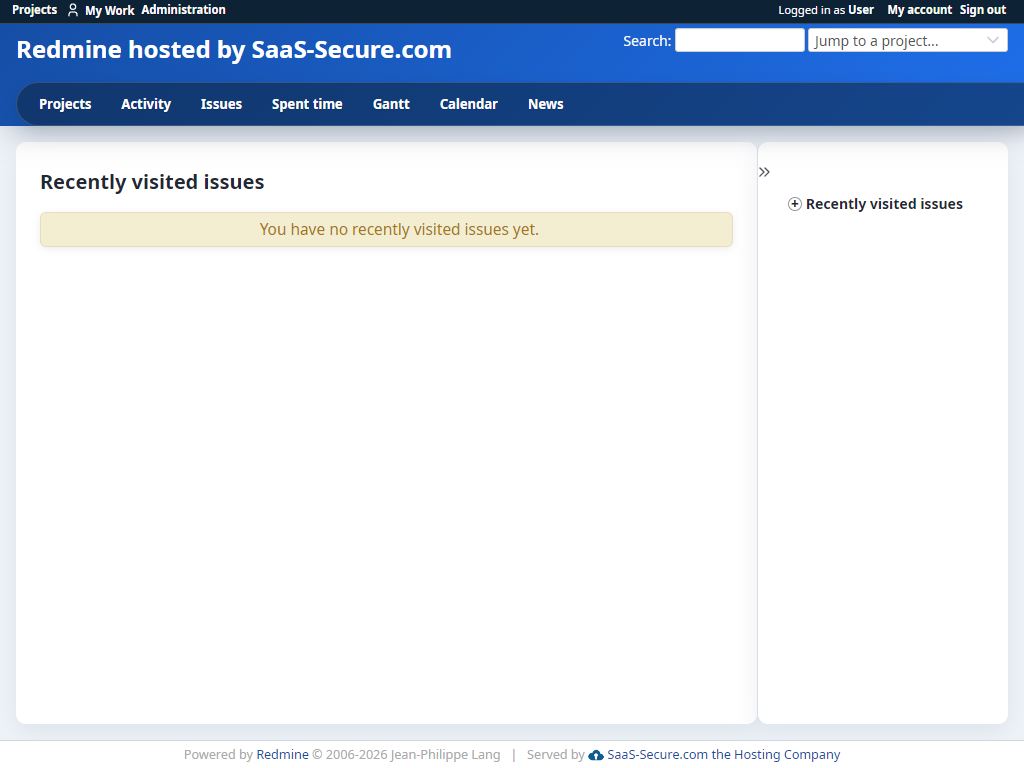Switch to the Projects tab in main navigation
Viewport: 1024px width, 768px height.
pos(65,104)
